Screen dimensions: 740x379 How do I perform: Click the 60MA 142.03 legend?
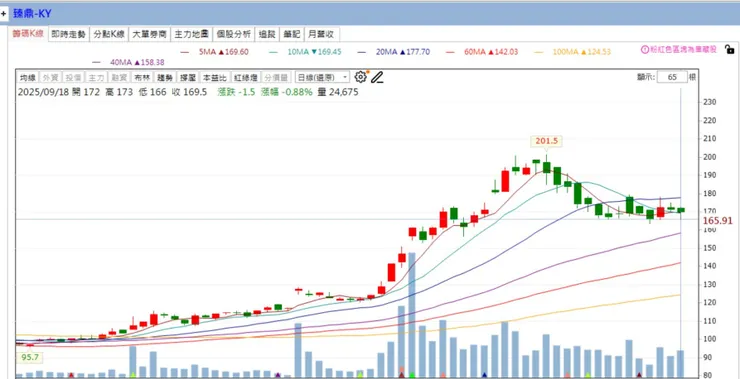tap(491, 52)
